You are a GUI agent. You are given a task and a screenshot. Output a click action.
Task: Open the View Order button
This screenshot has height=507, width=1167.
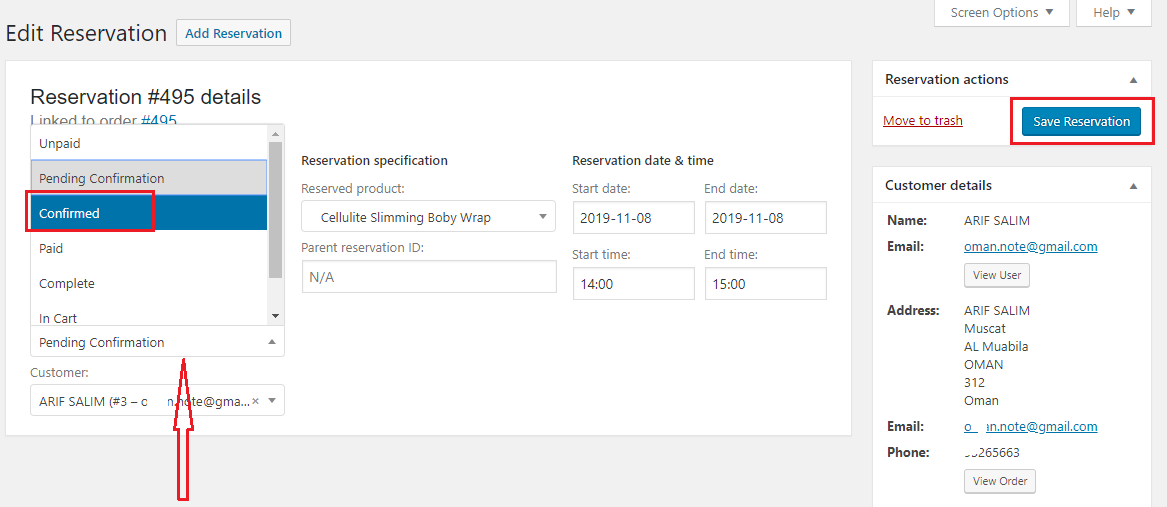coord(999,481)
